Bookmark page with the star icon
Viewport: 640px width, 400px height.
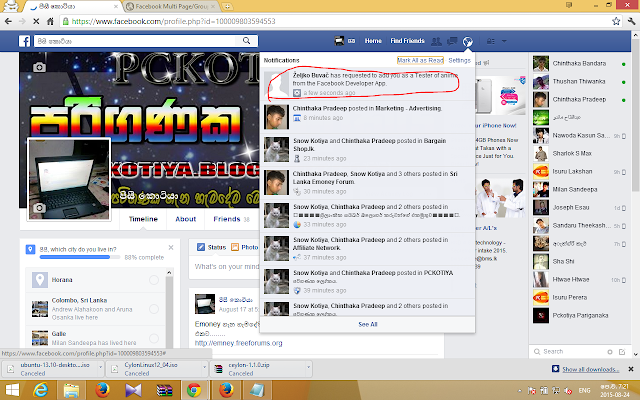(616, 21)
